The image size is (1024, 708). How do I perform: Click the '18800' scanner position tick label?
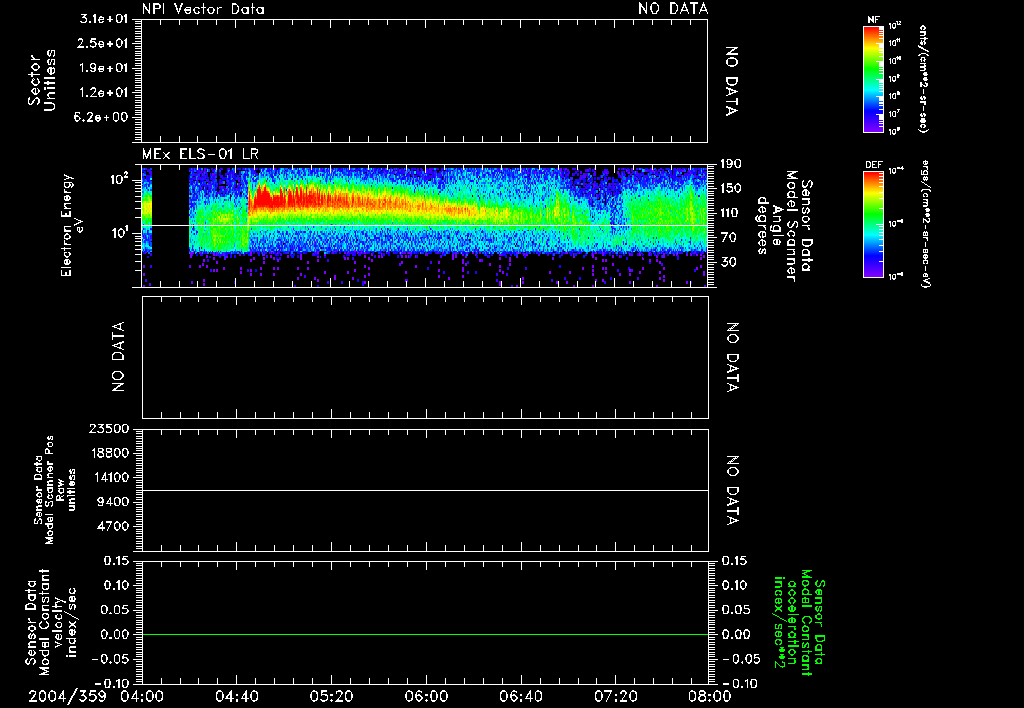tap(110, 453)
